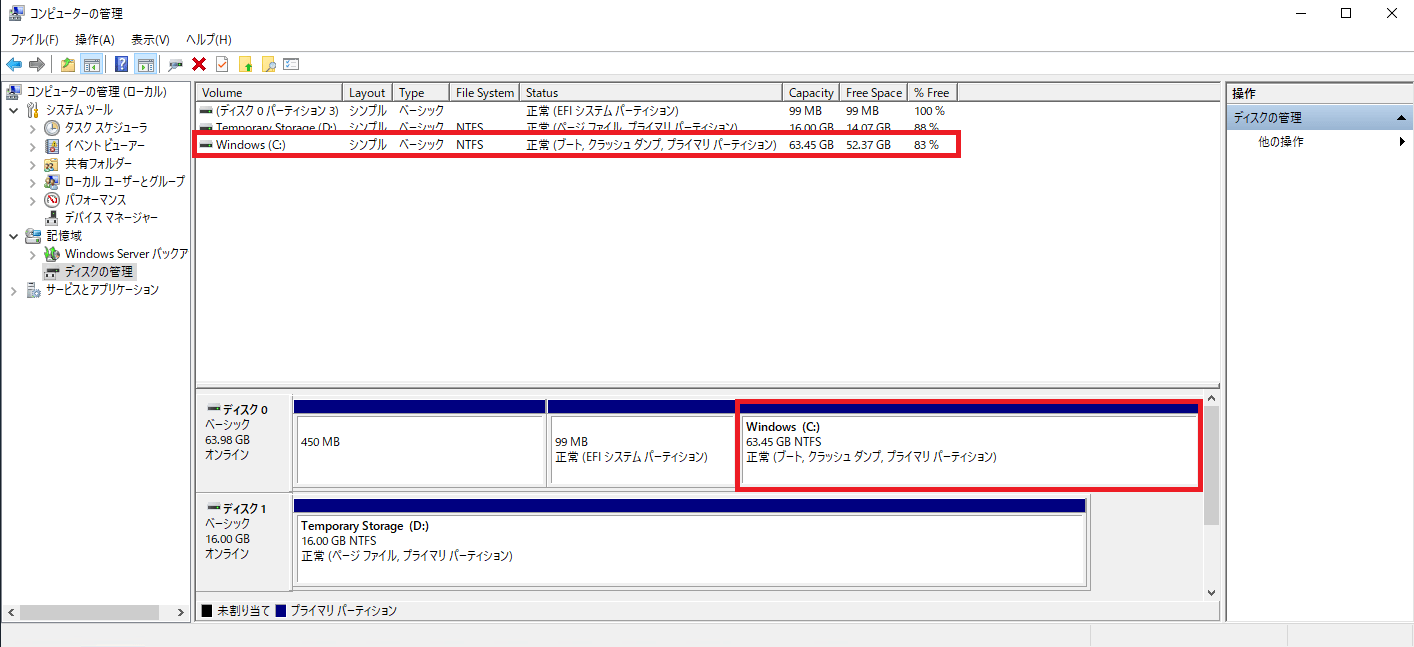Click the properties page checkmark icon
The height and width of the screenshot is (647, 1414).
[221, 64]
